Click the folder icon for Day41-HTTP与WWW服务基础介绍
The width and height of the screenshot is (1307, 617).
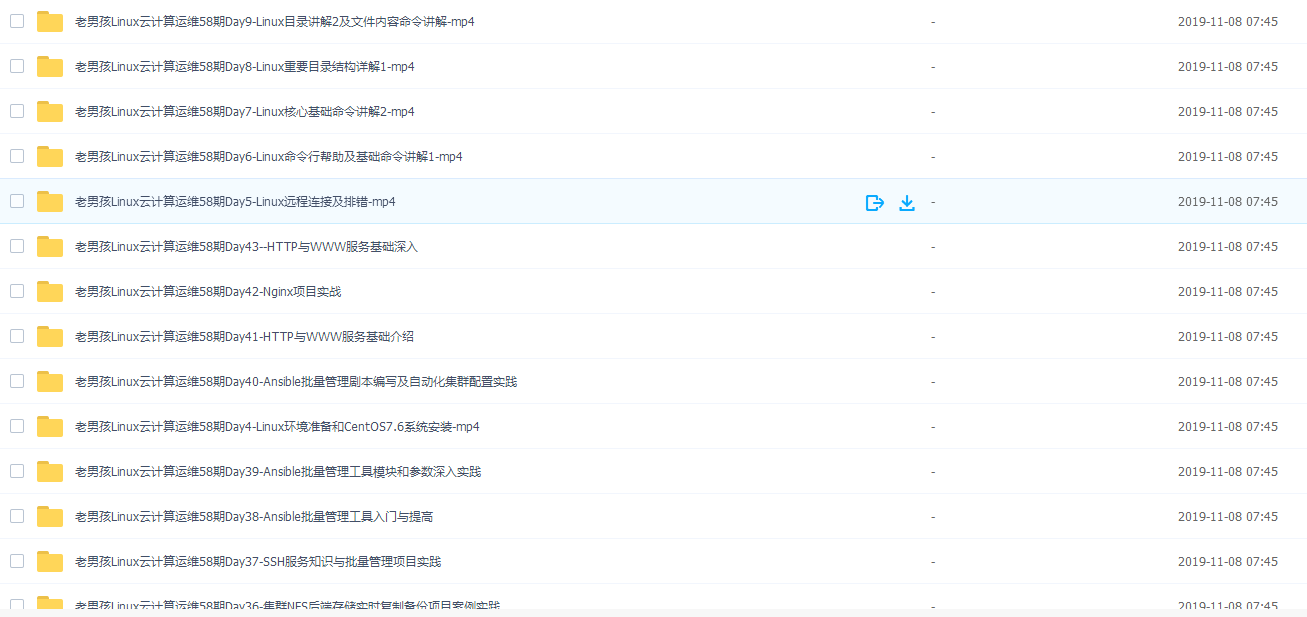point(50,336)
